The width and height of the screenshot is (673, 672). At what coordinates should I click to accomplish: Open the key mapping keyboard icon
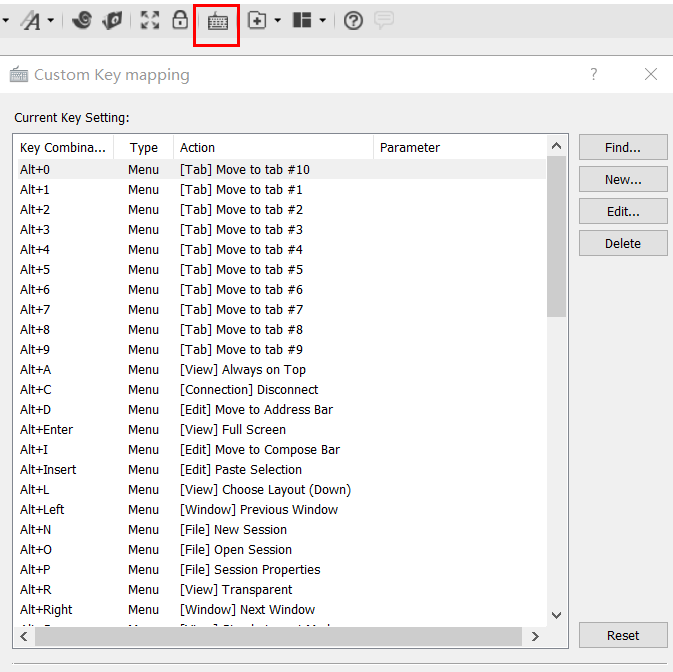217,21
